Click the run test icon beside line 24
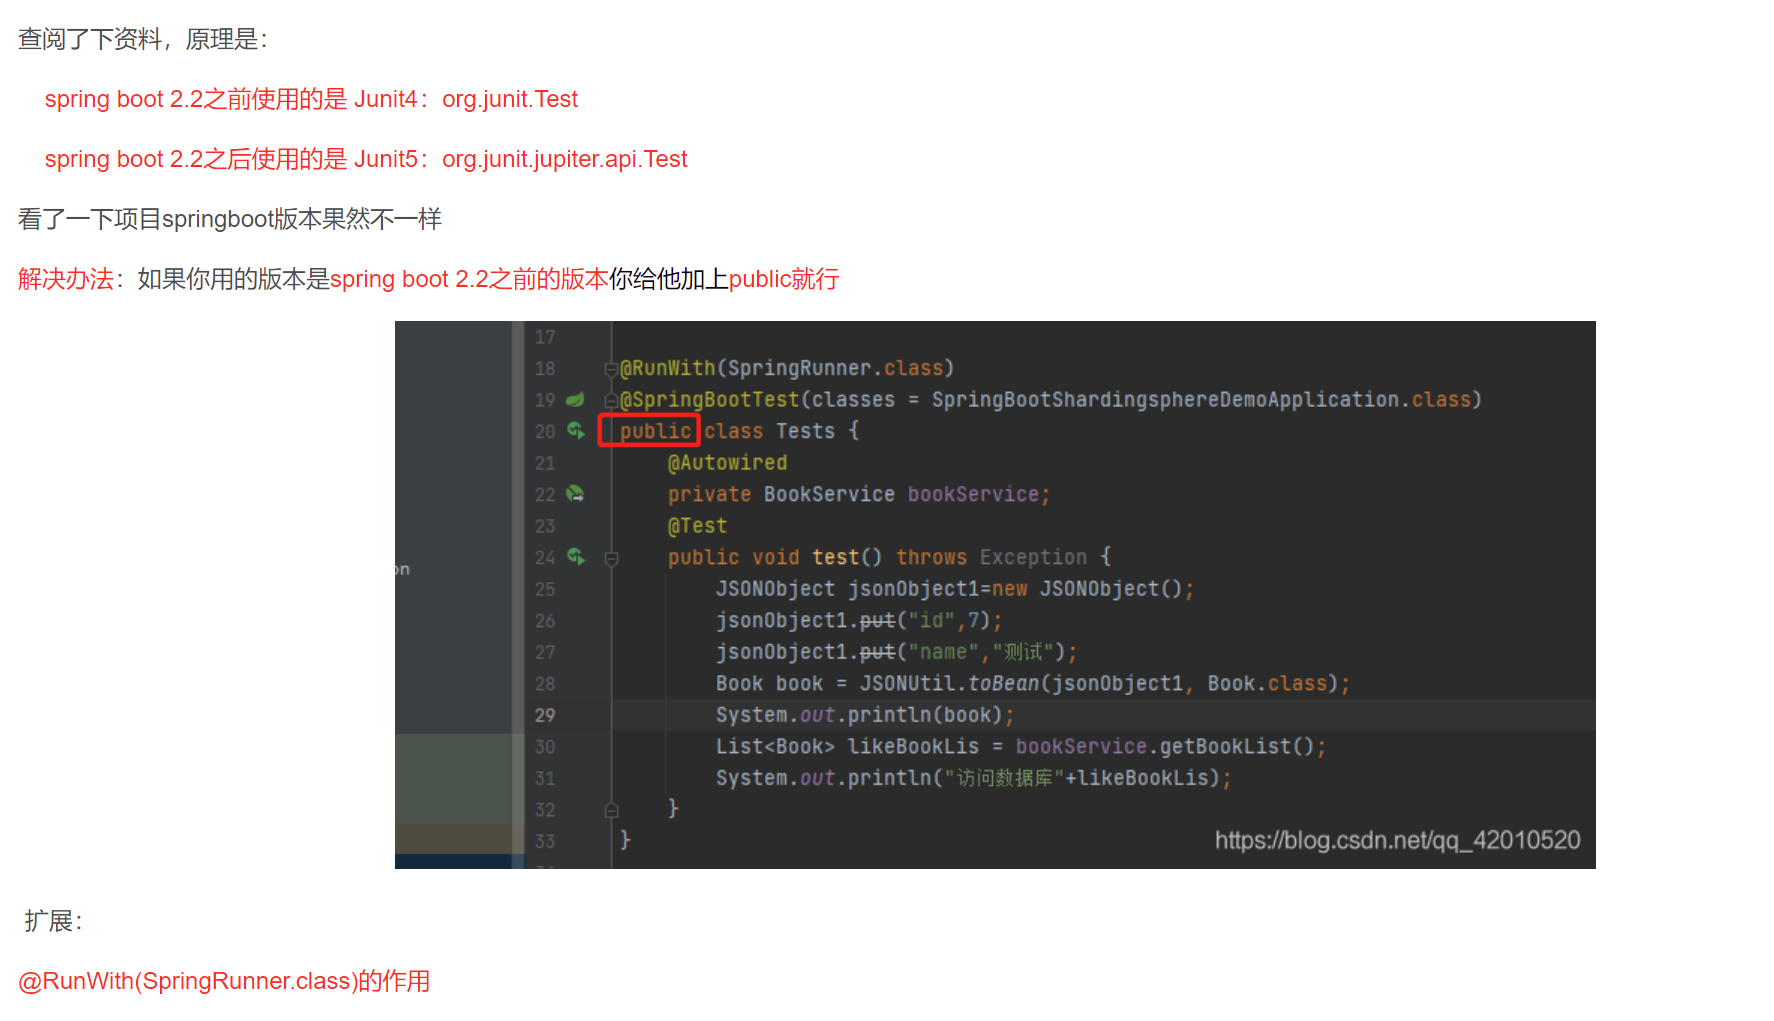Viewport: 1774px width, 1021px height. [576, 556]
